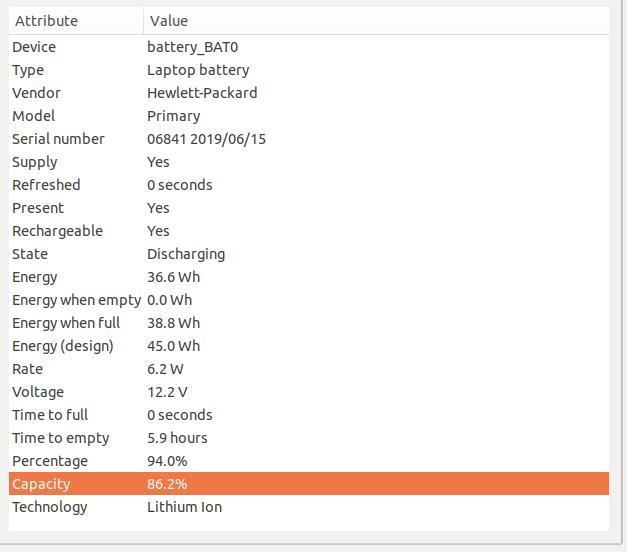627x552 pixels.
Task: Select the Technology Lithium Ion row
Action: [x=309, y=507]
